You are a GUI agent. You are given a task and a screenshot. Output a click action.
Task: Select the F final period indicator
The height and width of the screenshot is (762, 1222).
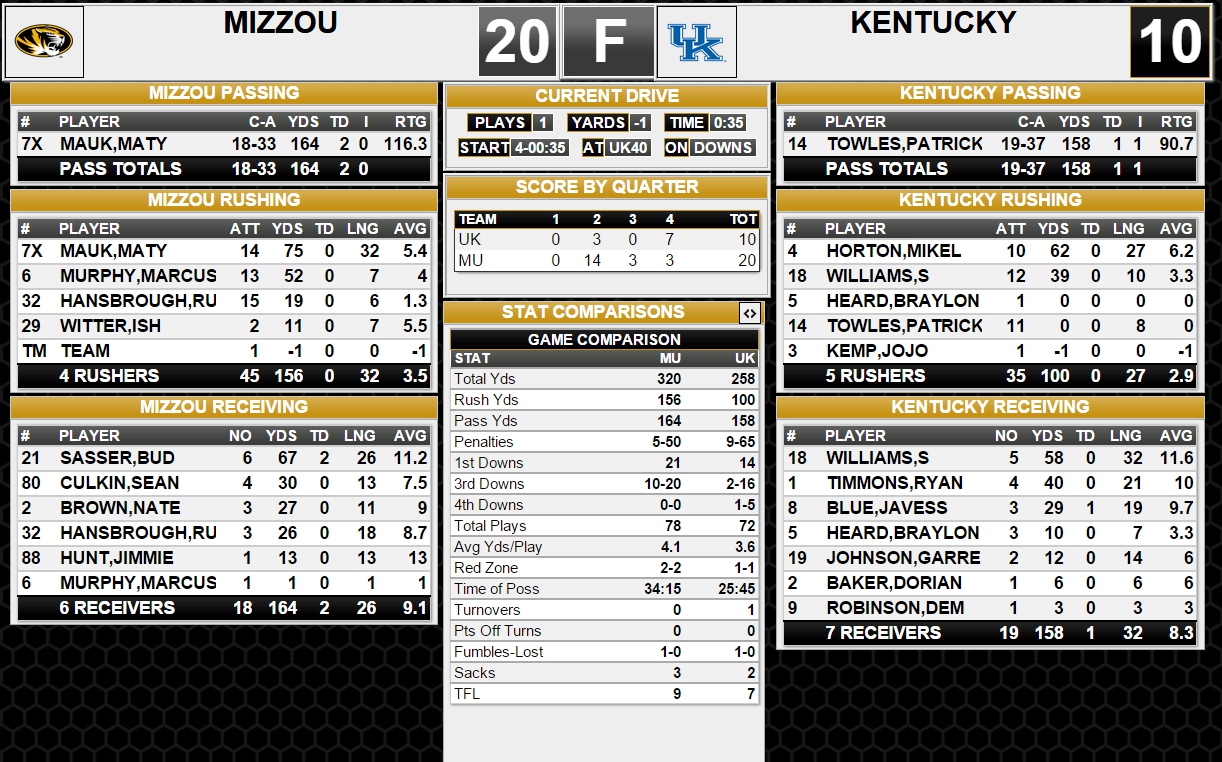tap(608, 42)
